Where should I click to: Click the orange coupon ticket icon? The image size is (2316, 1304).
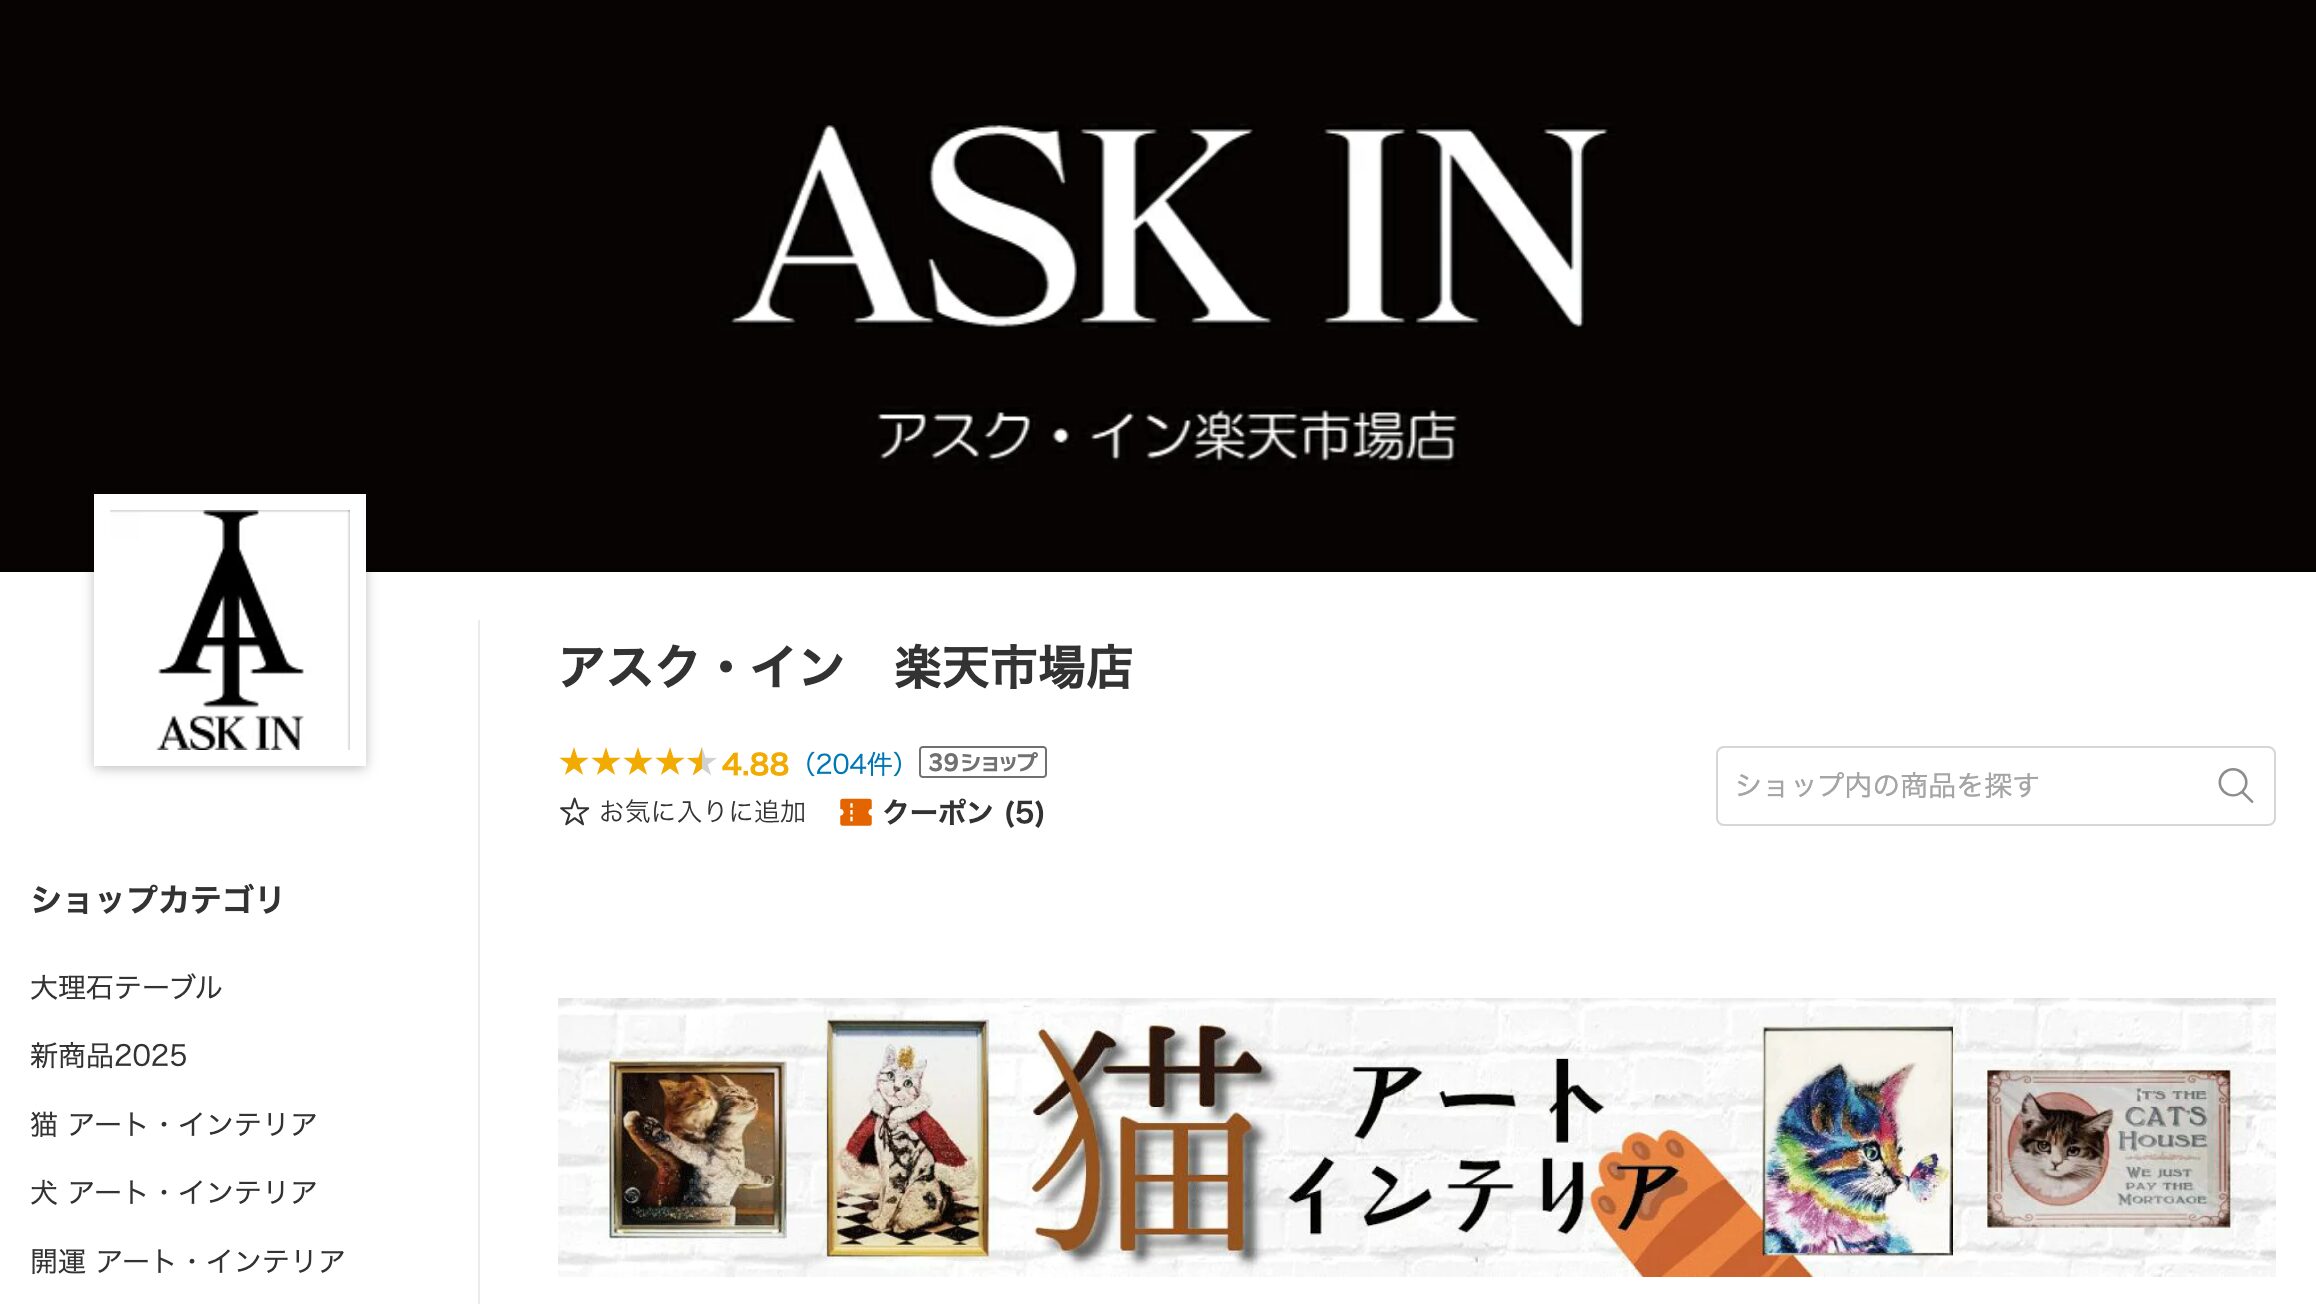pos(855,812)
